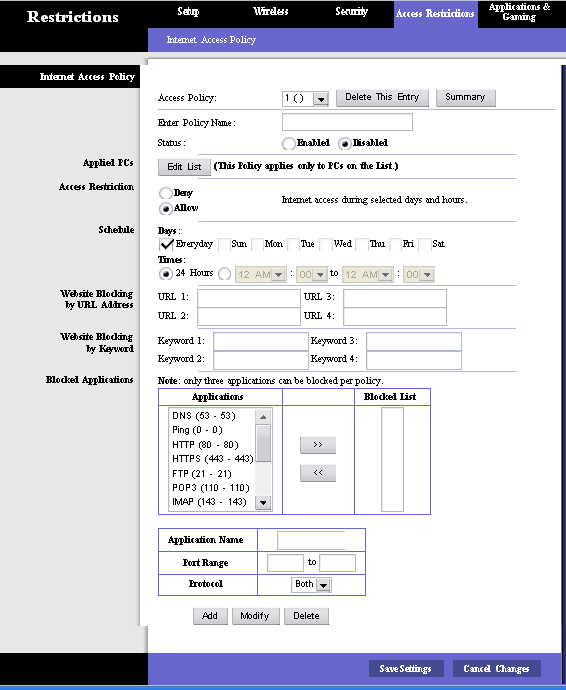Image resolution: width=566 pixels, height=690 pixels.
Task: Check the Thu day checkbox
Action: (x=362, y=244)
